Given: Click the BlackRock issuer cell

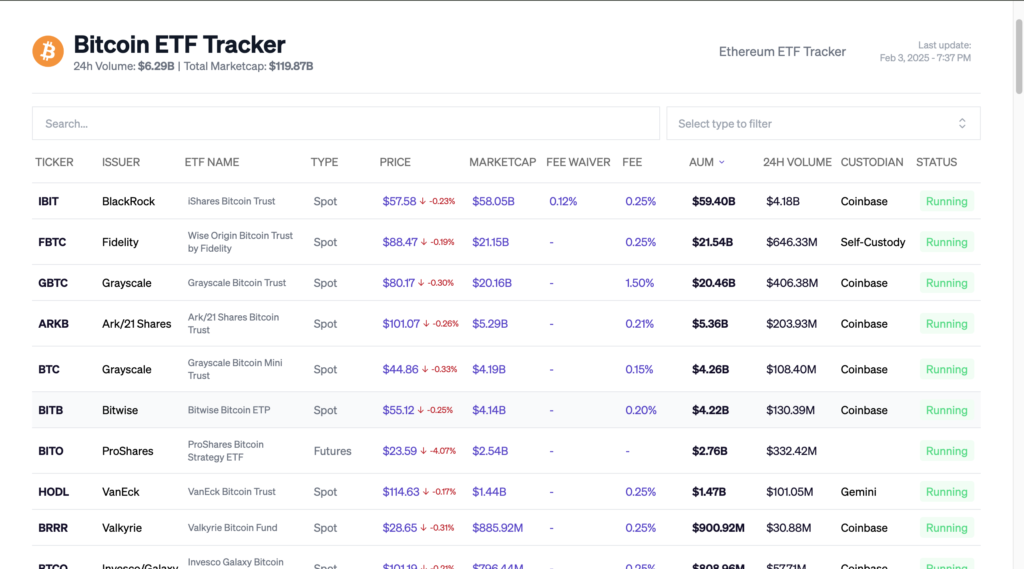Looking at the screenshot, I should 128,201.
